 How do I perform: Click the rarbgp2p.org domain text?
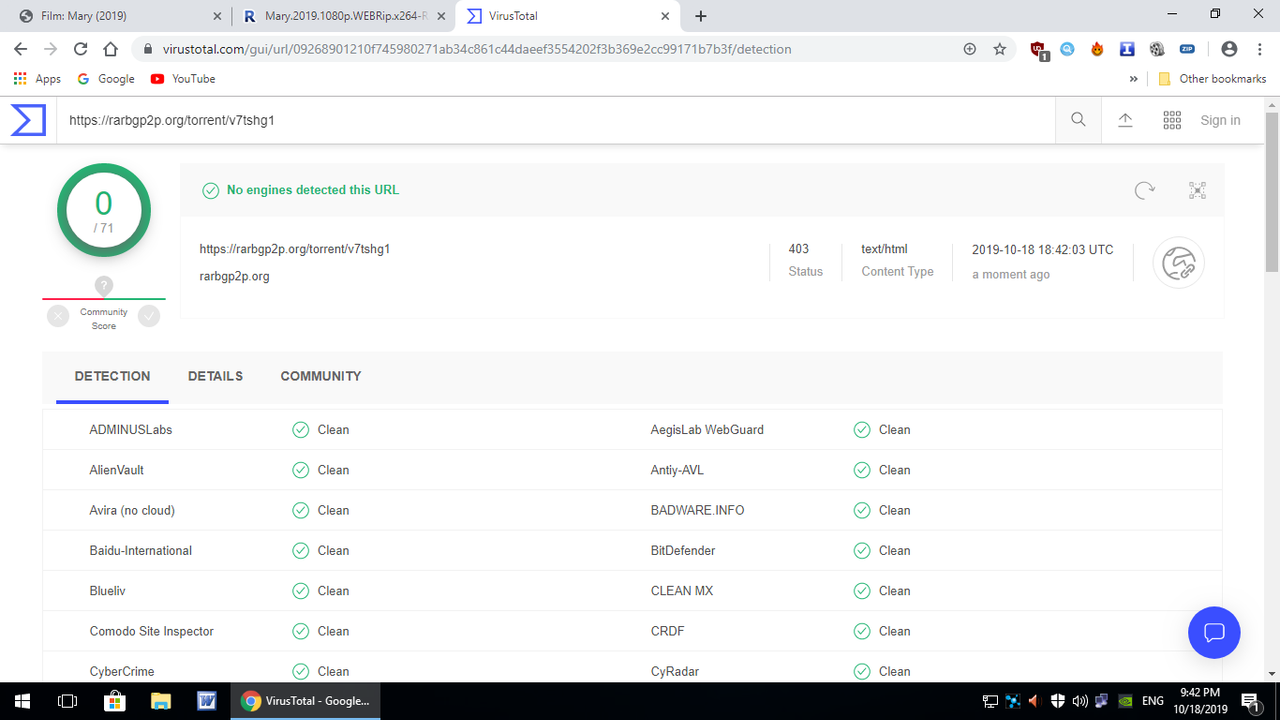pos(235,277)
